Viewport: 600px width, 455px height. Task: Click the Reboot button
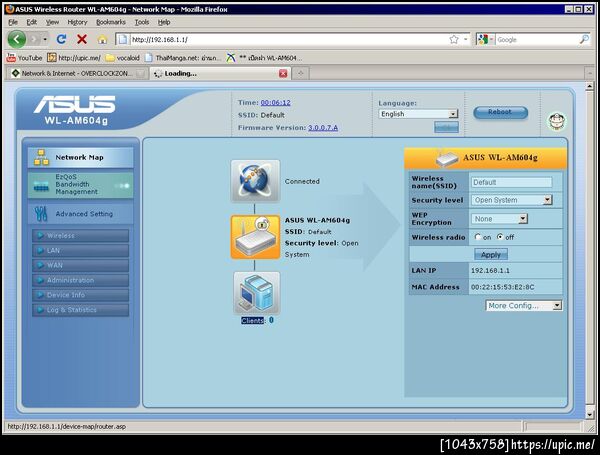500,112
